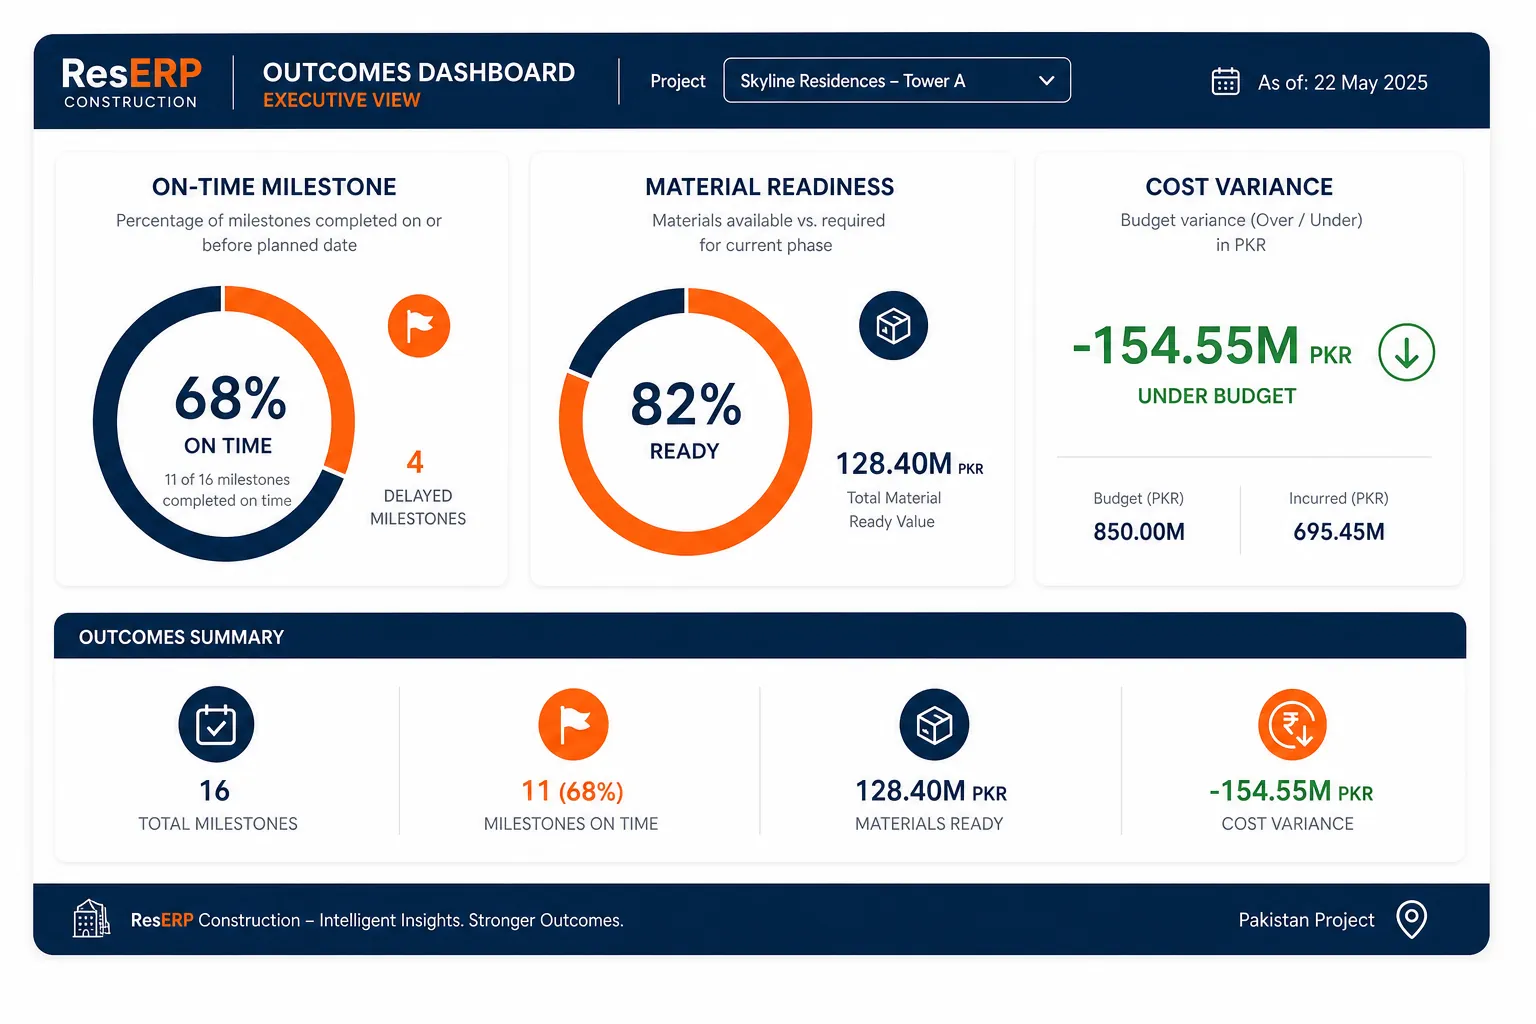This screenshot has height=1024, width=1536.
Task: Click the COST VARIANCE summary label
Action: tap(1288, 824)
